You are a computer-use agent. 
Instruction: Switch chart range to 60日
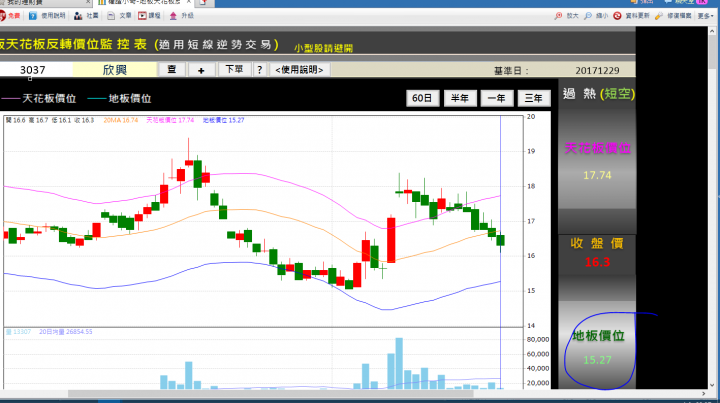point(422,98)
